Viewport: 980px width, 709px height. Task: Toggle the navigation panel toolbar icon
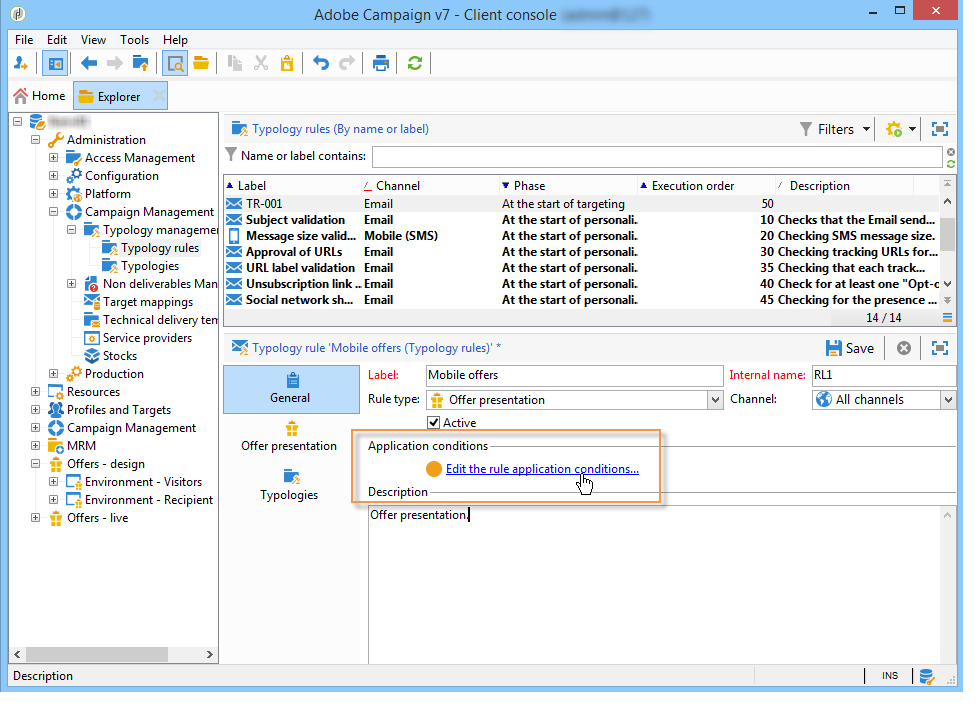[55, 63]
